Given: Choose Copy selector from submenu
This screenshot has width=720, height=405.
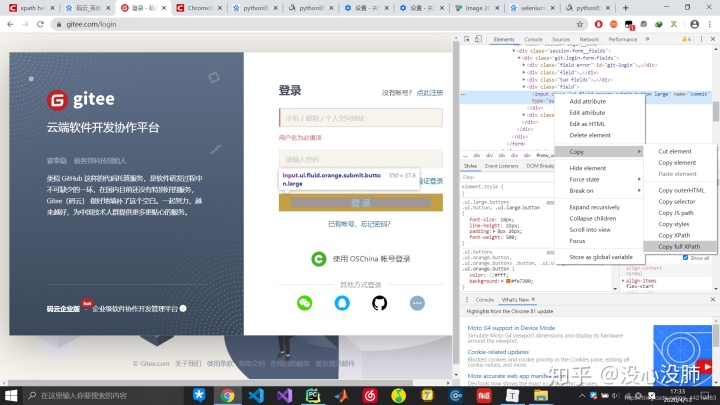Looking at the screenshot, I should click(x=680, y=202).
